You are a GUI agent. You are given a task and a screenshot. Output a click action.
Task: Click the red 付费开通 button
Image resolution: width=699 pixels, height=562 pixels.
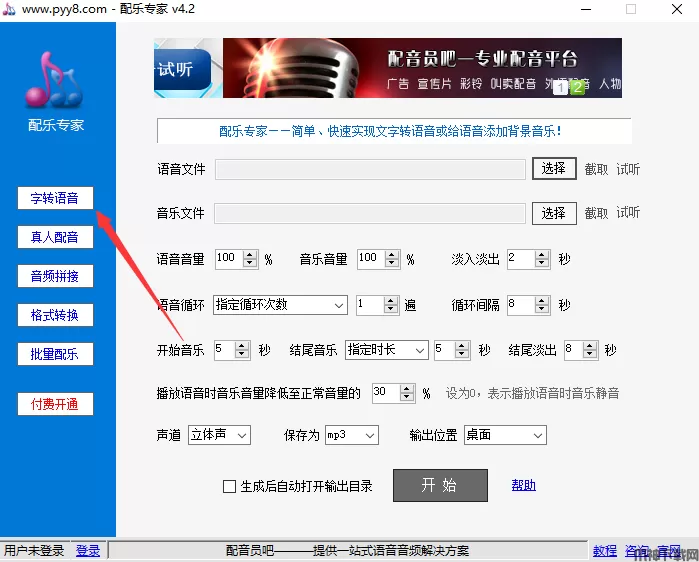55,404
